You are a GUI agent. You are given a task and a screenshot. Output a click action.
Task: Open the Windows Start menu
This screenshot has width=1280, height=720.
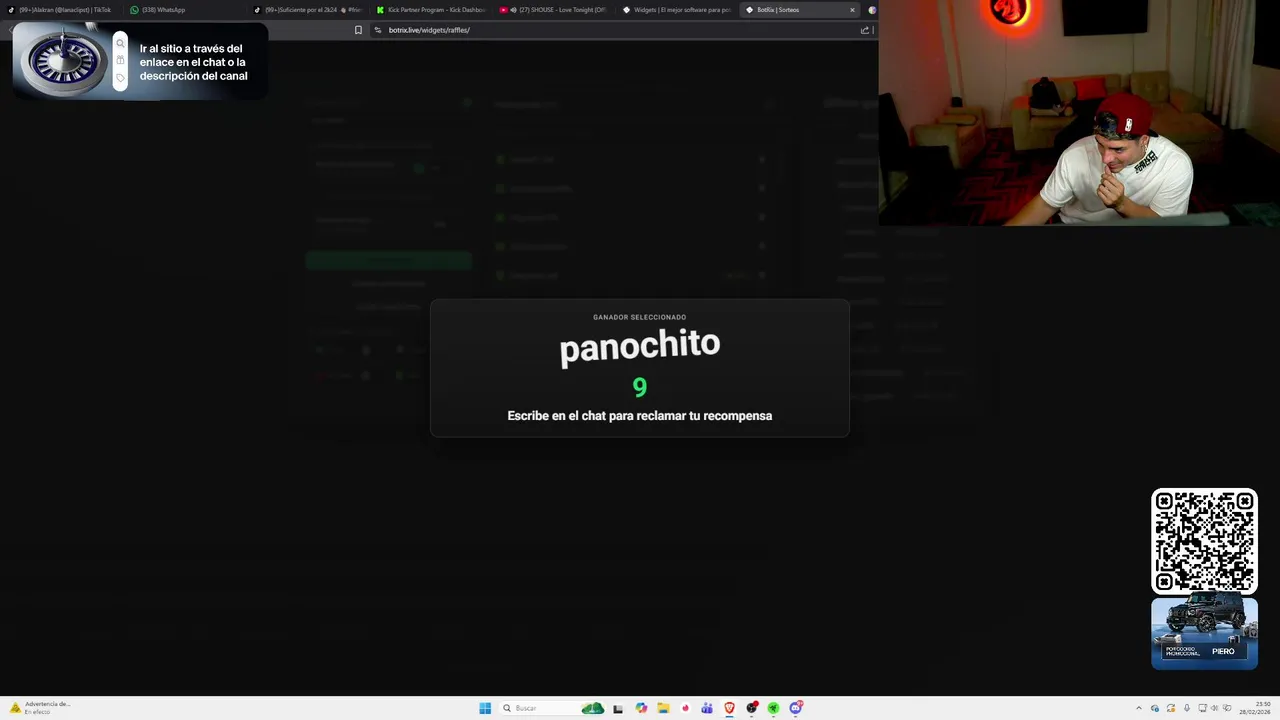(x=485, y=708)
